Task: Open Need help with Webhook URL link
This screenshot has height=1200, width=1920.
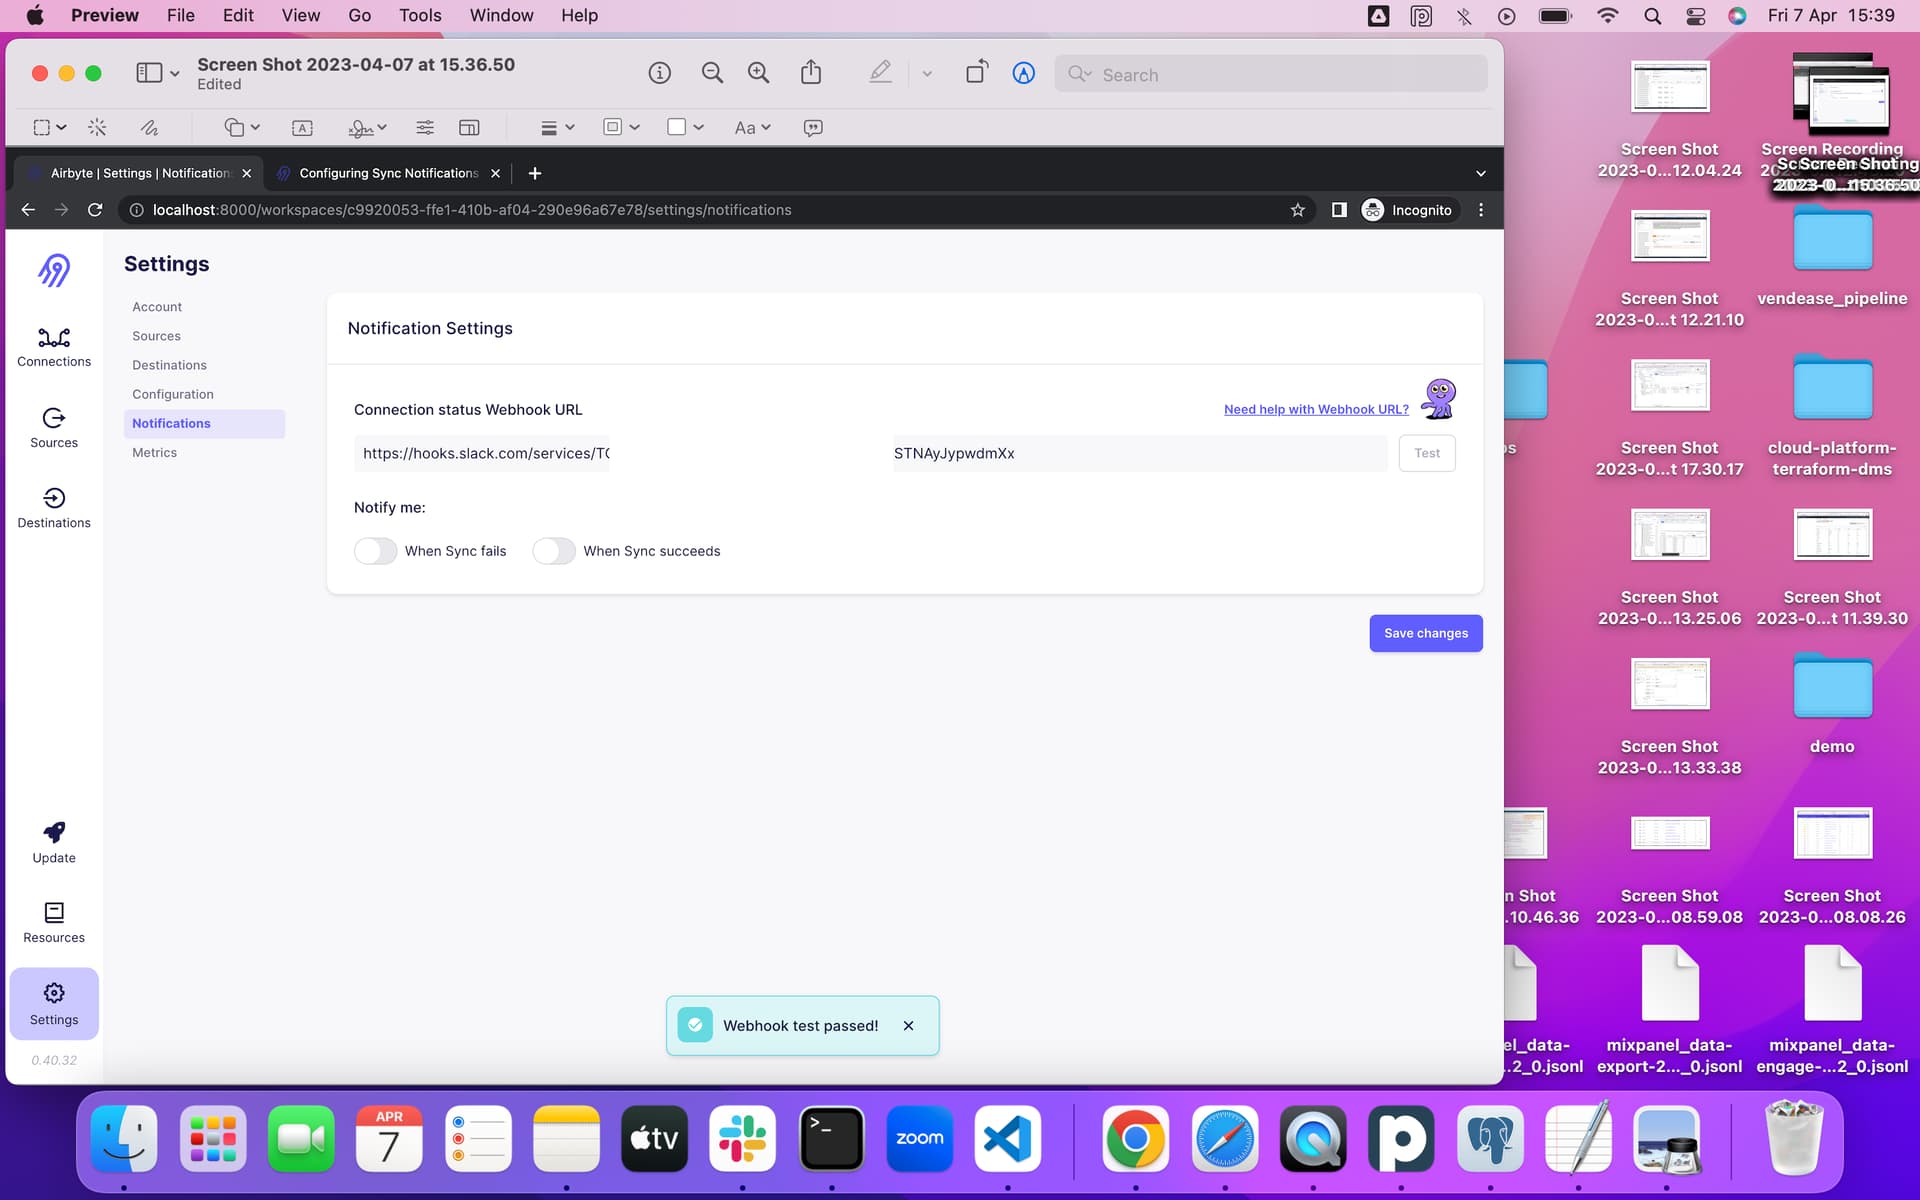Action: coord(1316,409)
